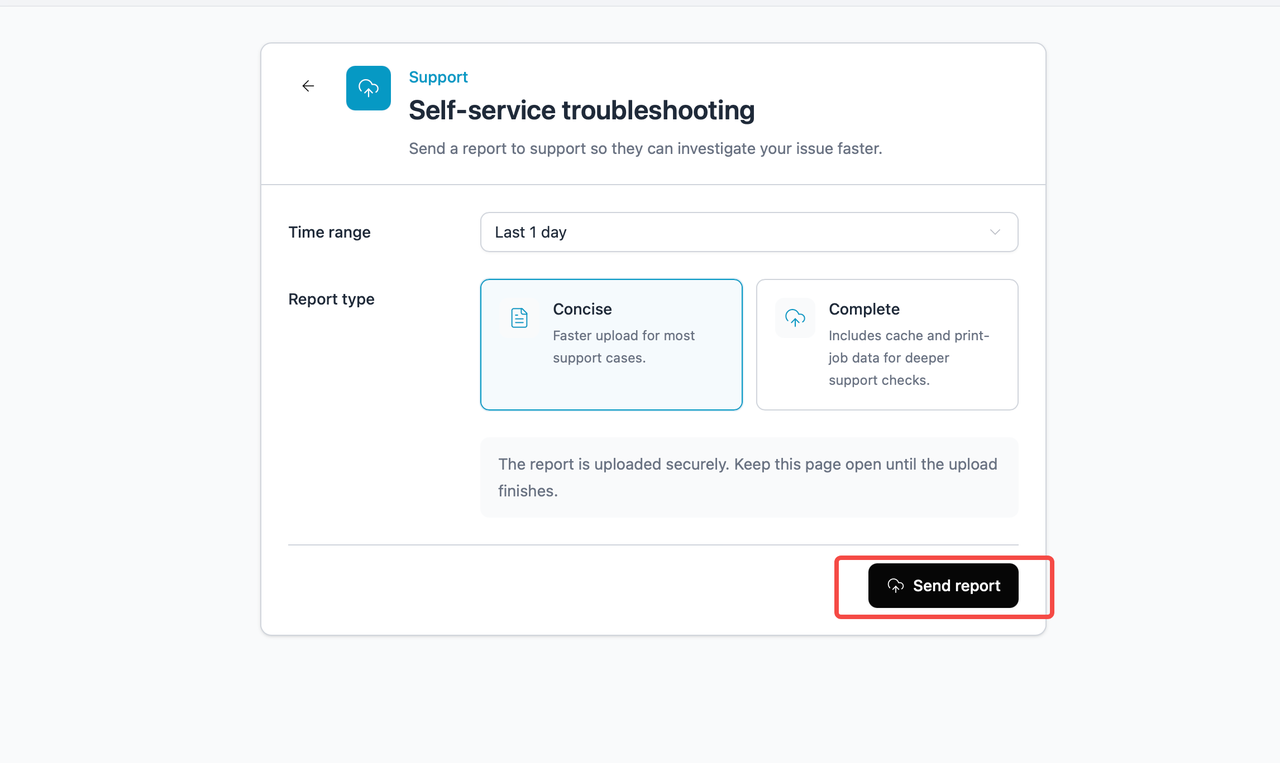
Task: Select the Complete report type card
Action: (887, 344)
